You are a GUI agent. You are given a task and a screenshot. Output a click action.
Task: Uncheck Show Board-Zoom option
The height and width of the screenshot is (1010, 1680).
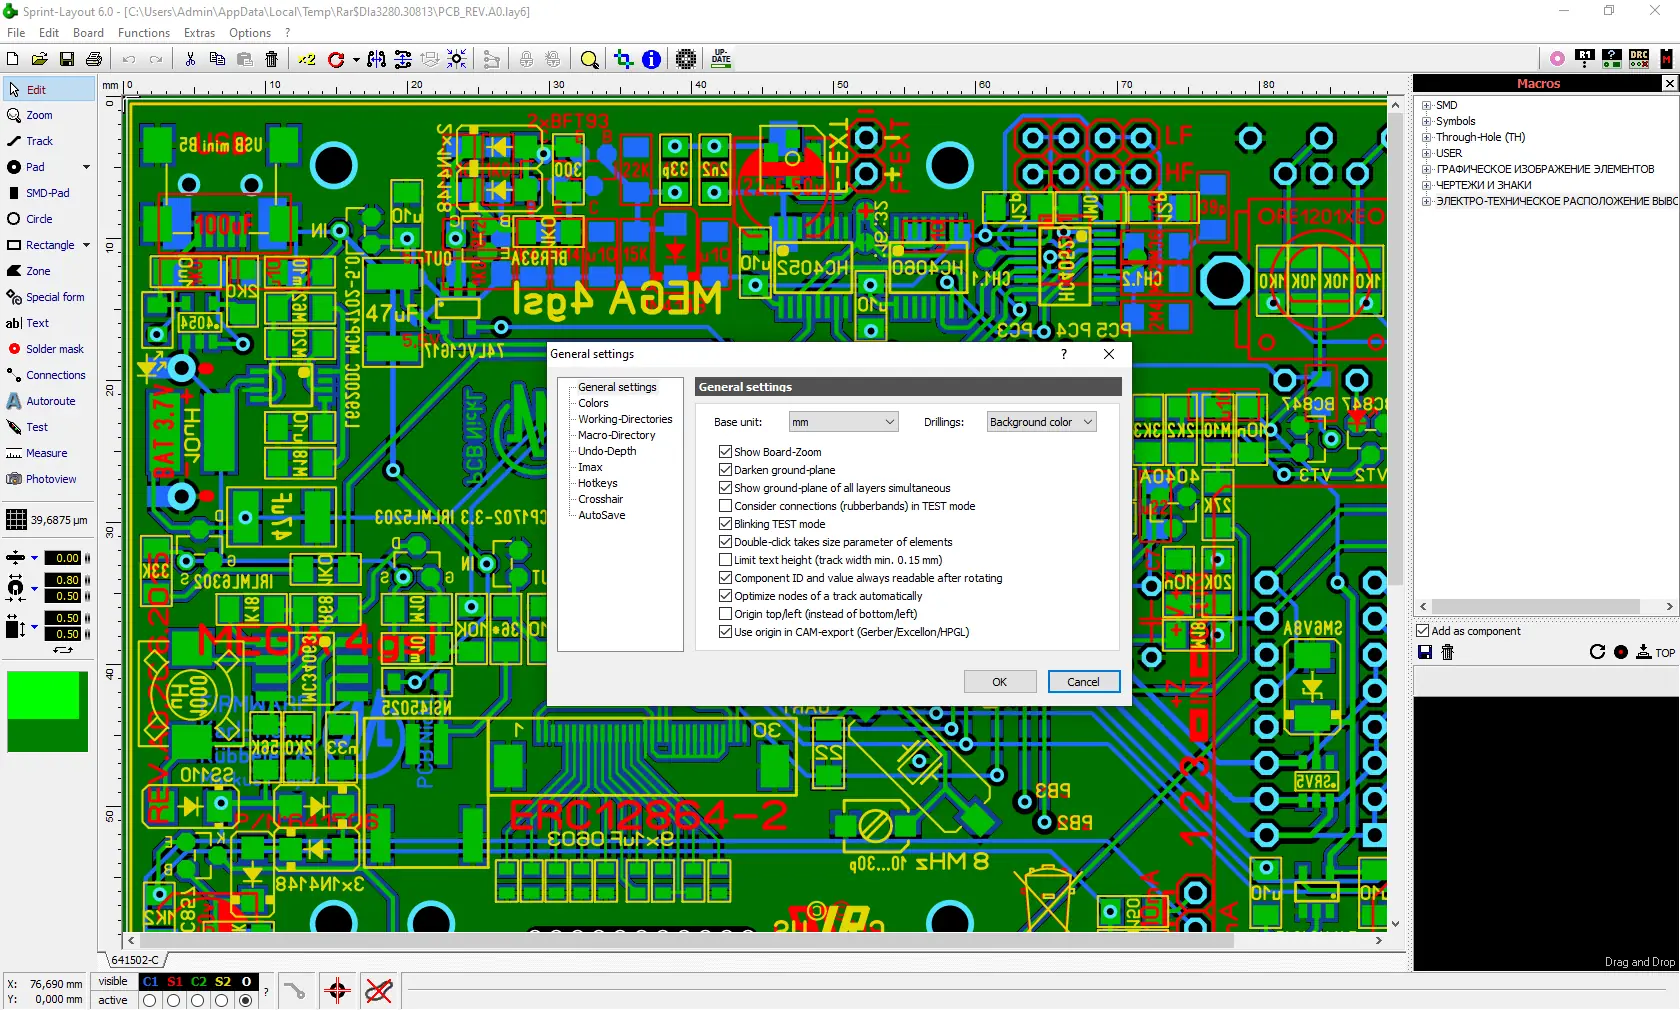point(726,452)
